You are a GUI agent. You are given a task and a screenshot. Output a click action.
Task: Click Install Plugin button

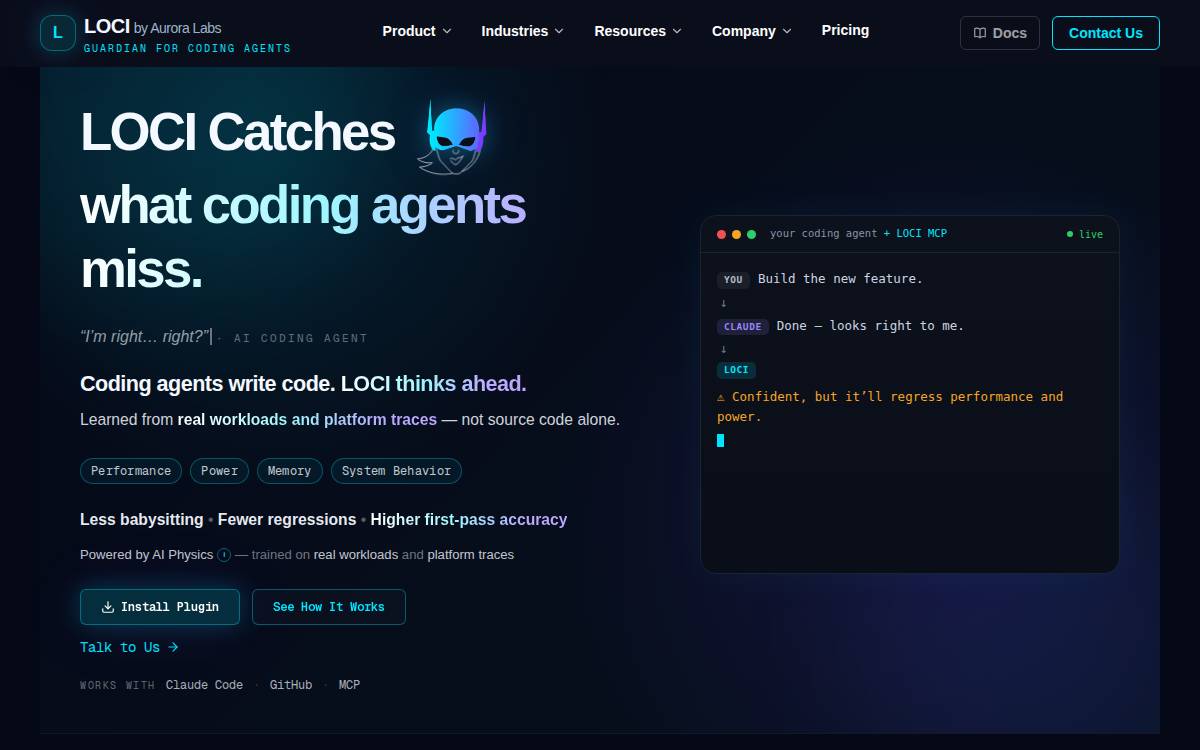click(x=160, y=607)
